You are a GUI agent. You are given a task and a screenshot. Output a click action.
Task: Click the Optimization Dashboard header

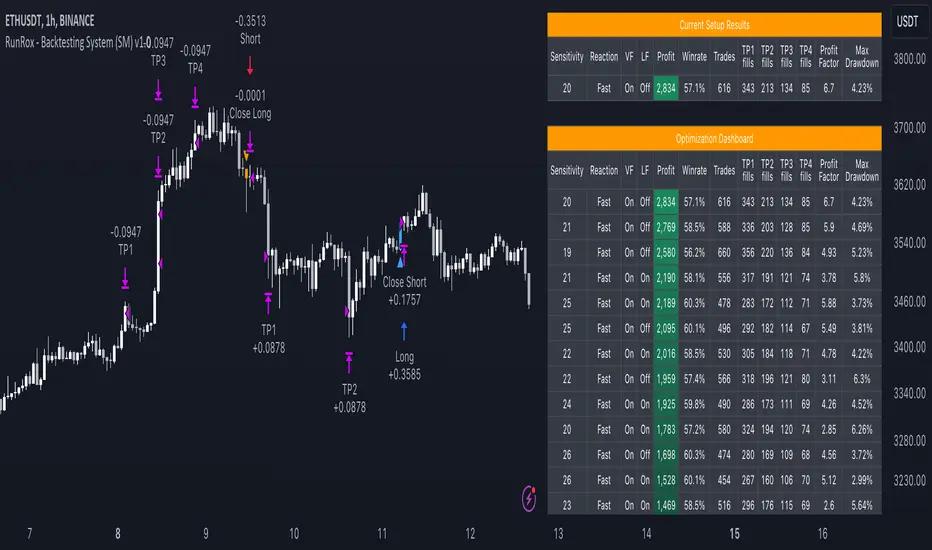click(x=714, y=139)
